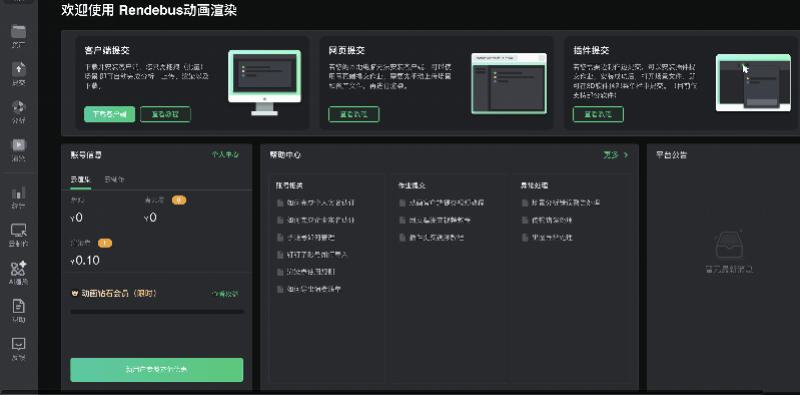The image size is (800, 395).
Task: Select the play-button render icon in the sidebar
Action: [18, 144]
